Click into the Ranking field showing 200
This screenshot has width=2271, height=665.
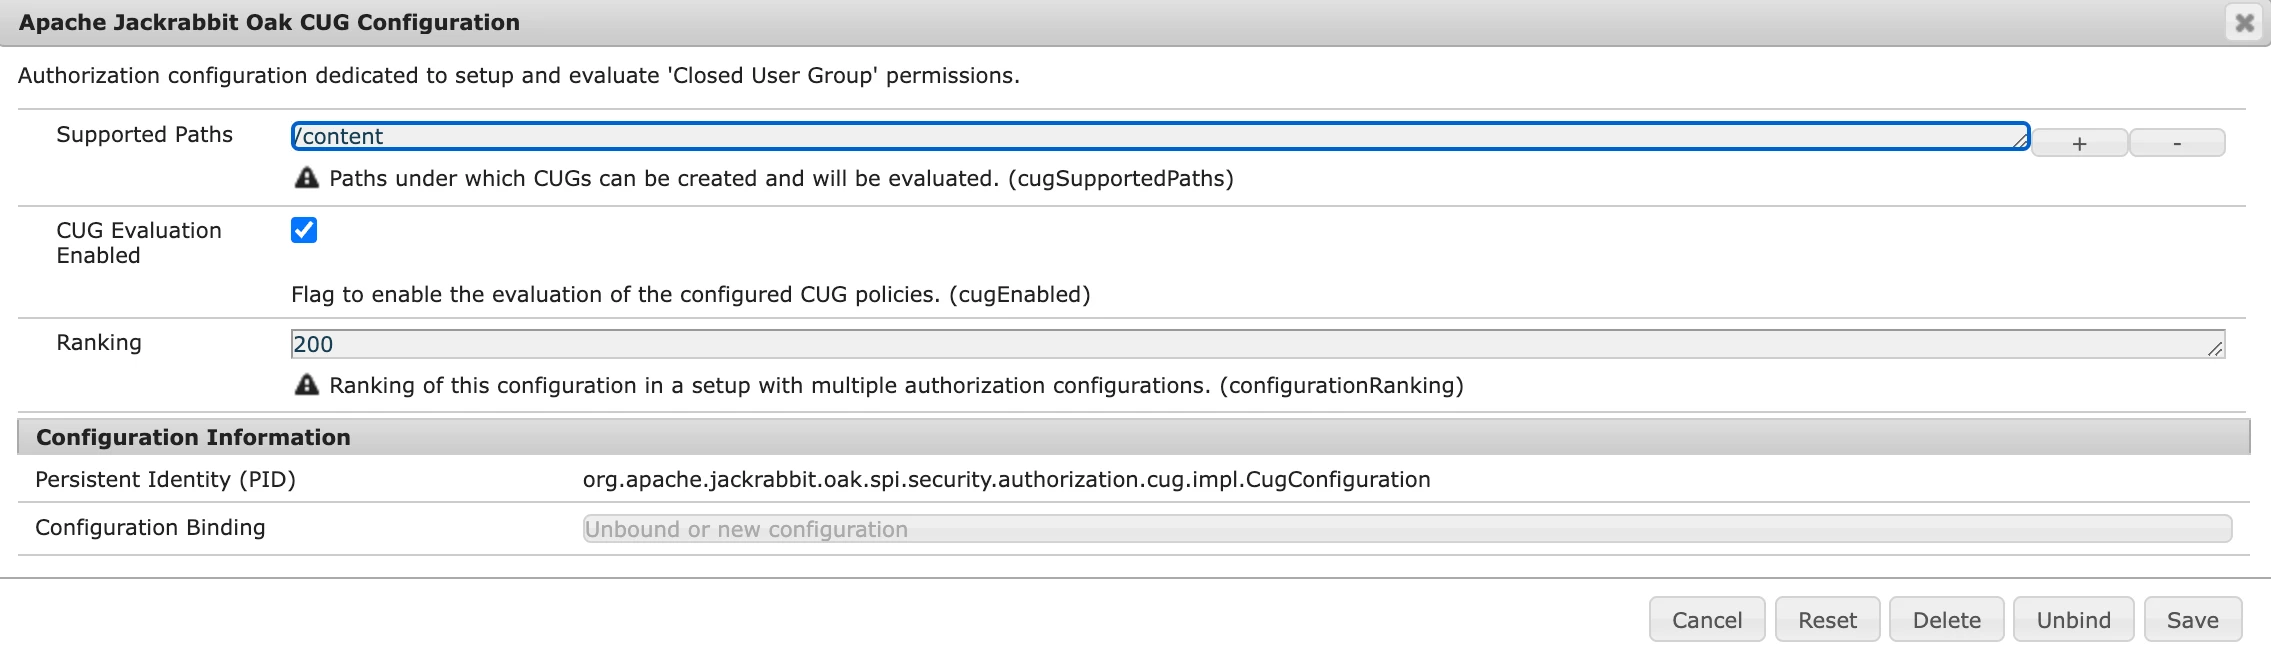1258,344
